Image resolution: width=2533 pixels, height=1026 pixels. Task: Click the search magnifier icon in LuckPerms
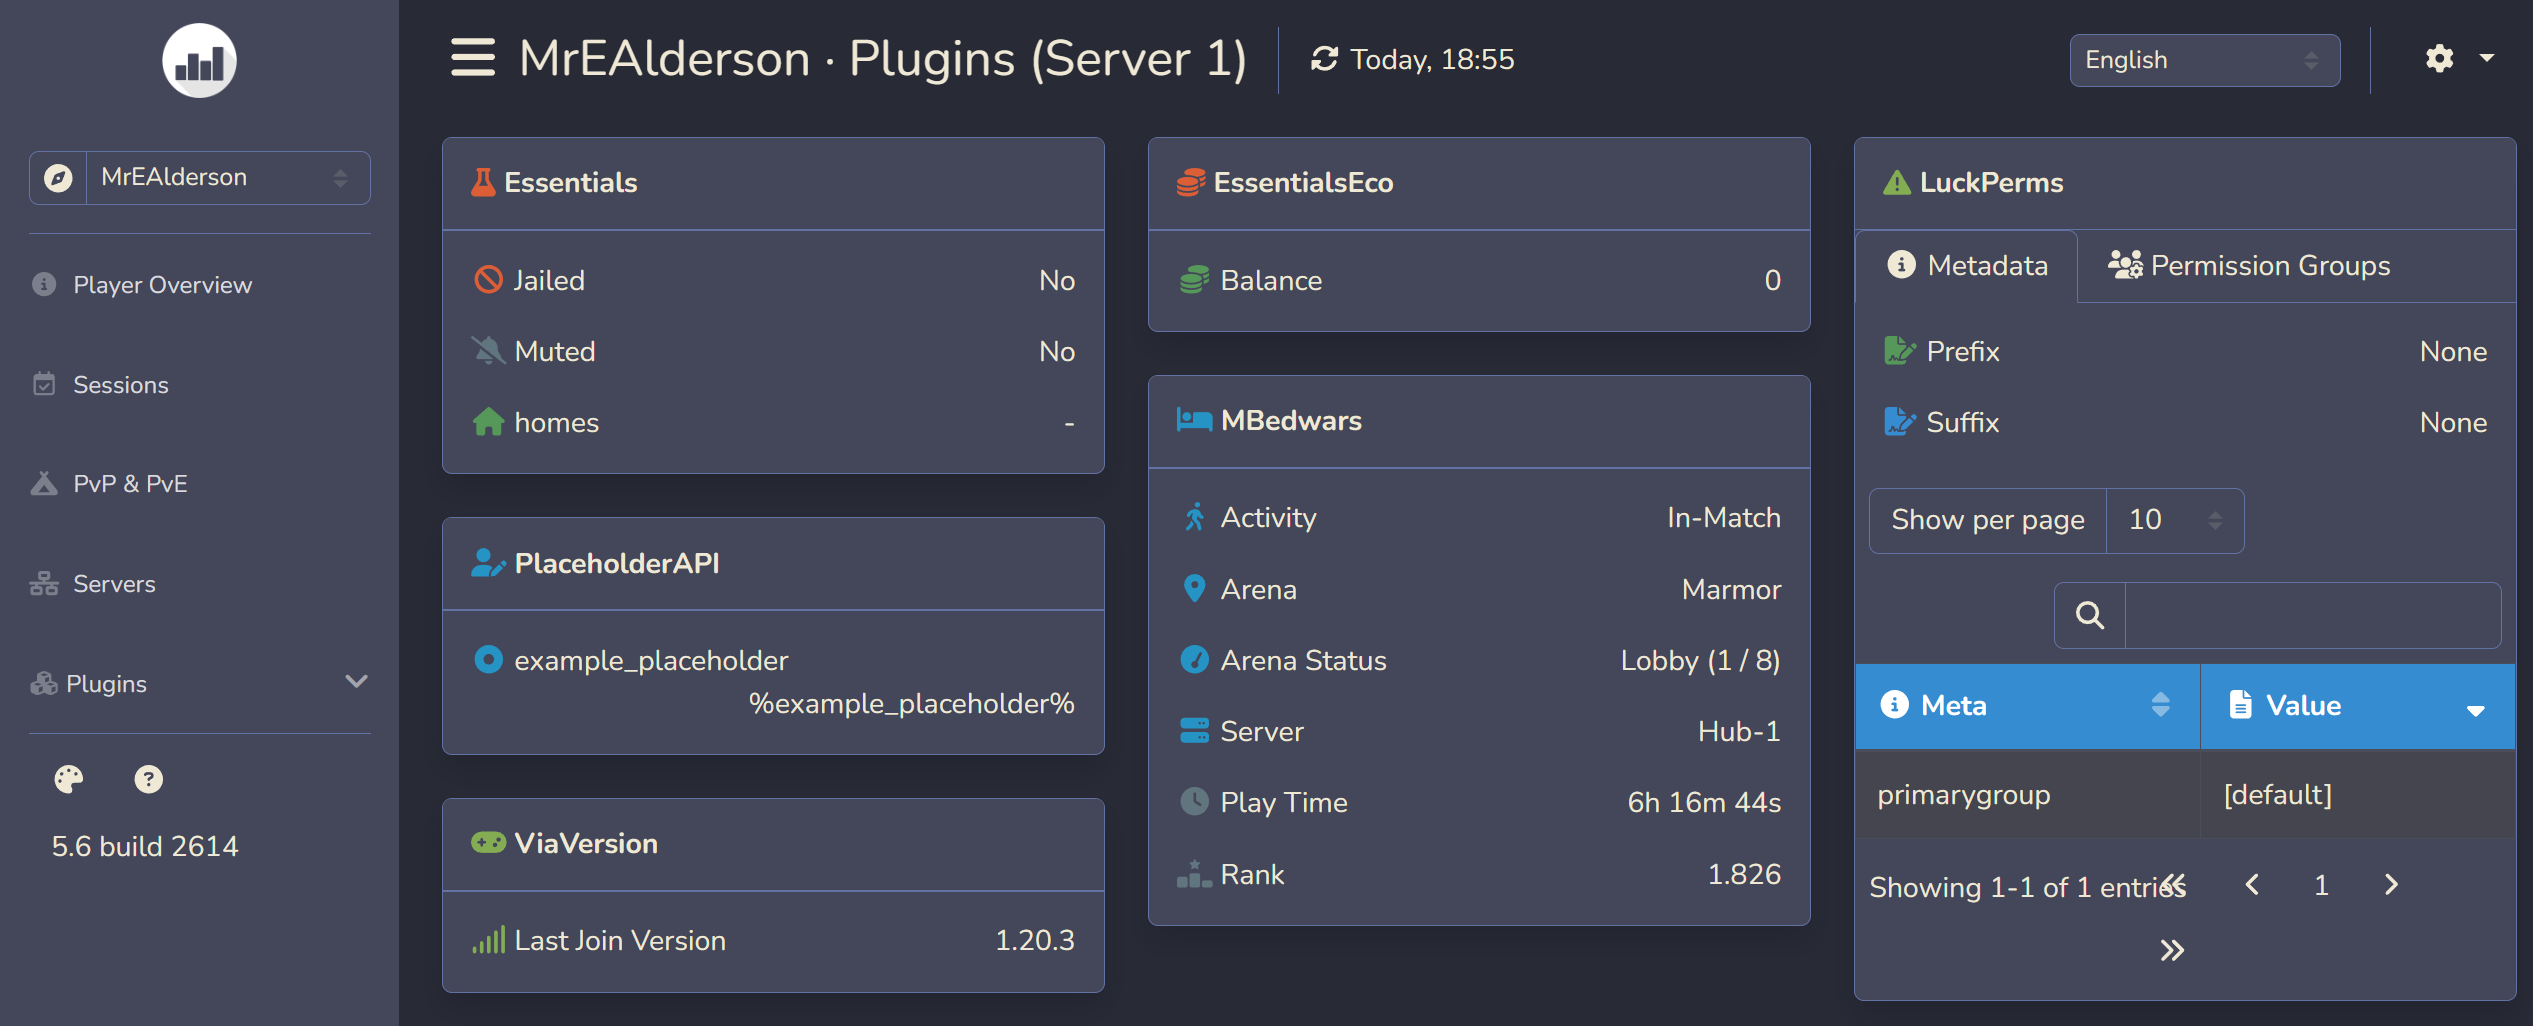pos(2089,615)
